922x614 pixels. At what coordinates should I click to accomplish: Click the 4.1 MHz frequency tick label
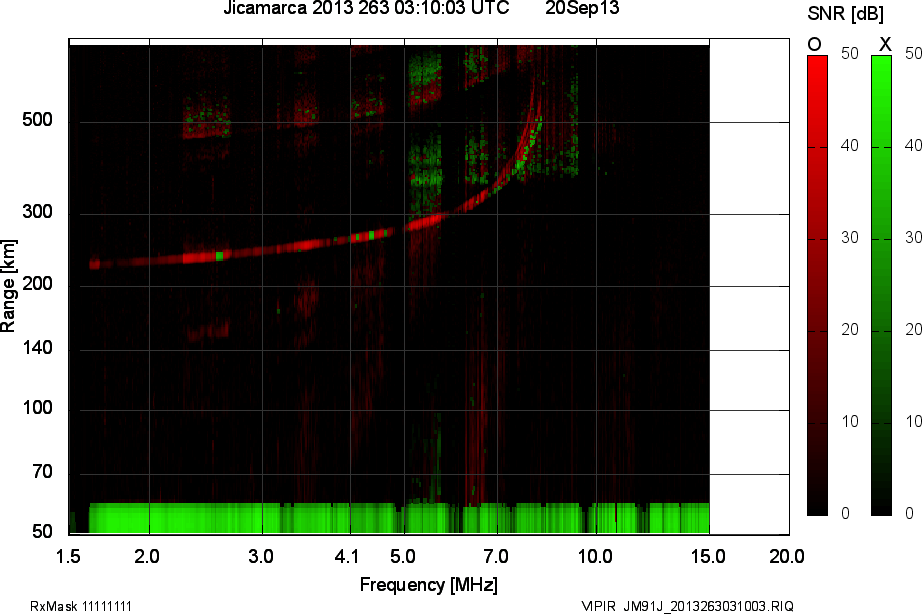(346, 556)
